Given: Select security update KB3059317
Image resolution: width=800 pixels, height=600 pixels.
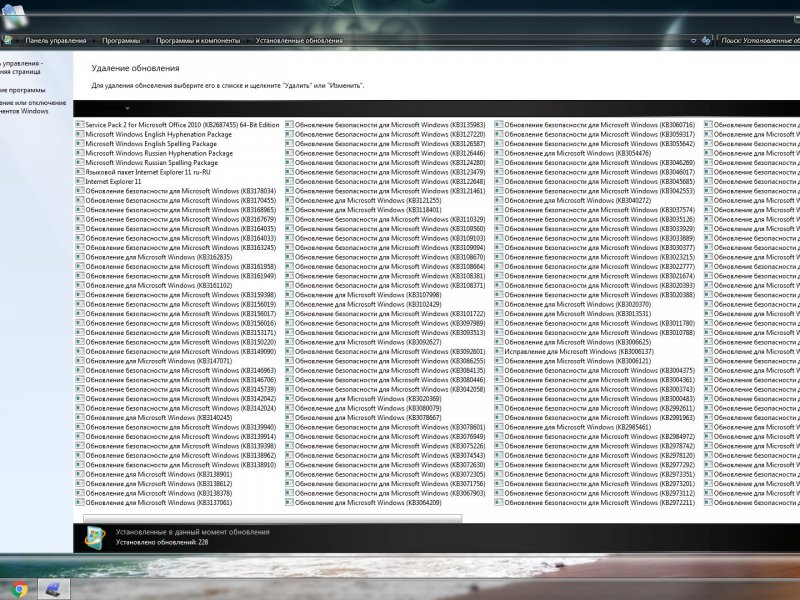Looking at the screenshot, I should tap(599, 134).
